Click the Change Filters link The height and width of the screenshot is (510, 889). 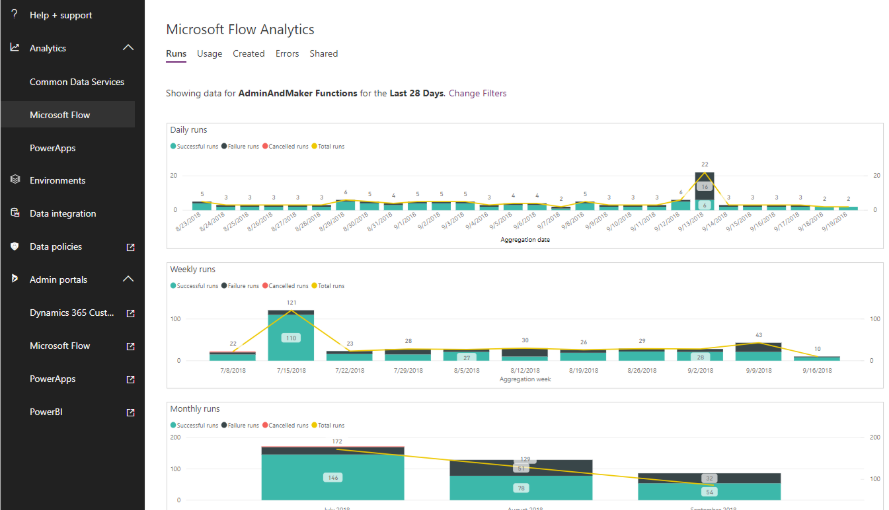coord(477,94)
